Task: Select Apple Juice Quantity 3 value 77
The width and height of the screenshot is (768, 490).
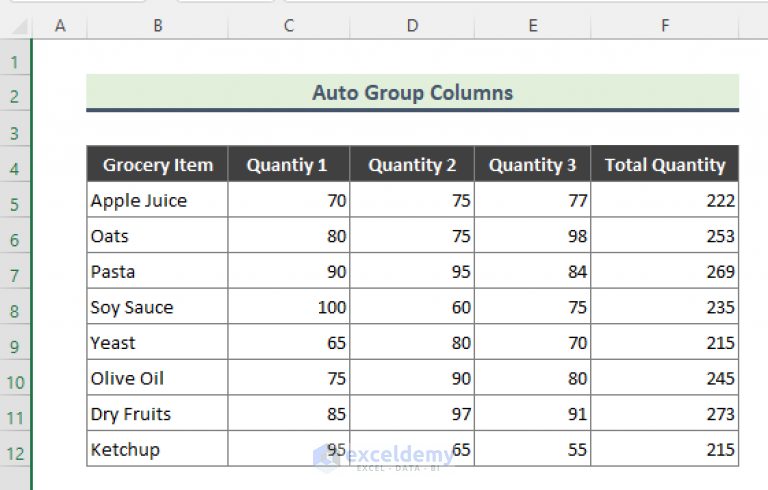Action: point(533,200)
